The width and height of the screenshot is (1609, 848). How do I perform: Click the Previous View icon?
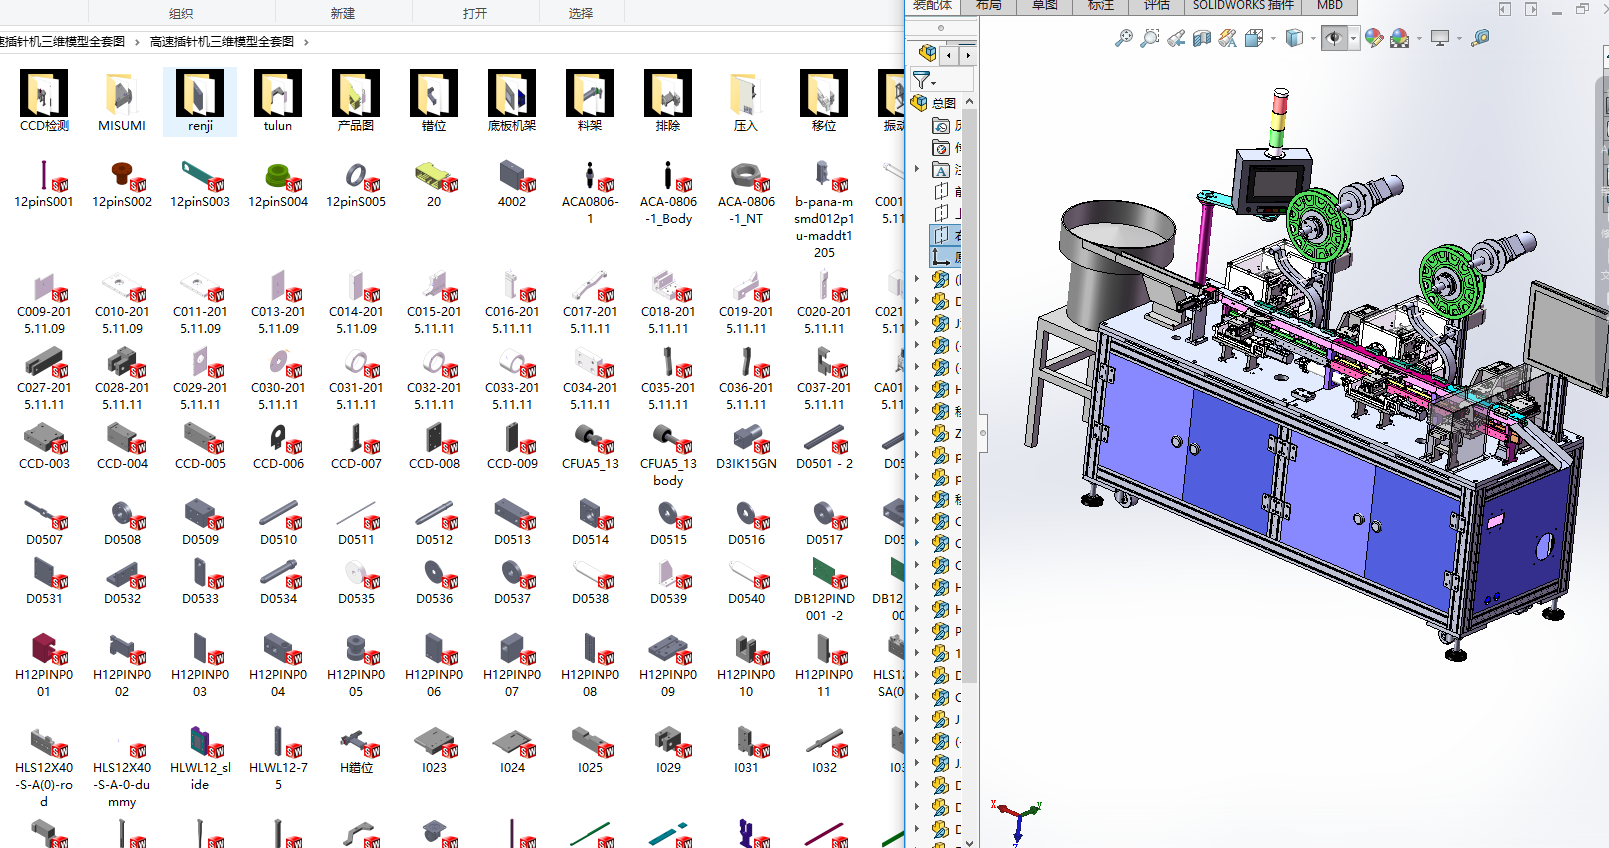(1176, 38)
